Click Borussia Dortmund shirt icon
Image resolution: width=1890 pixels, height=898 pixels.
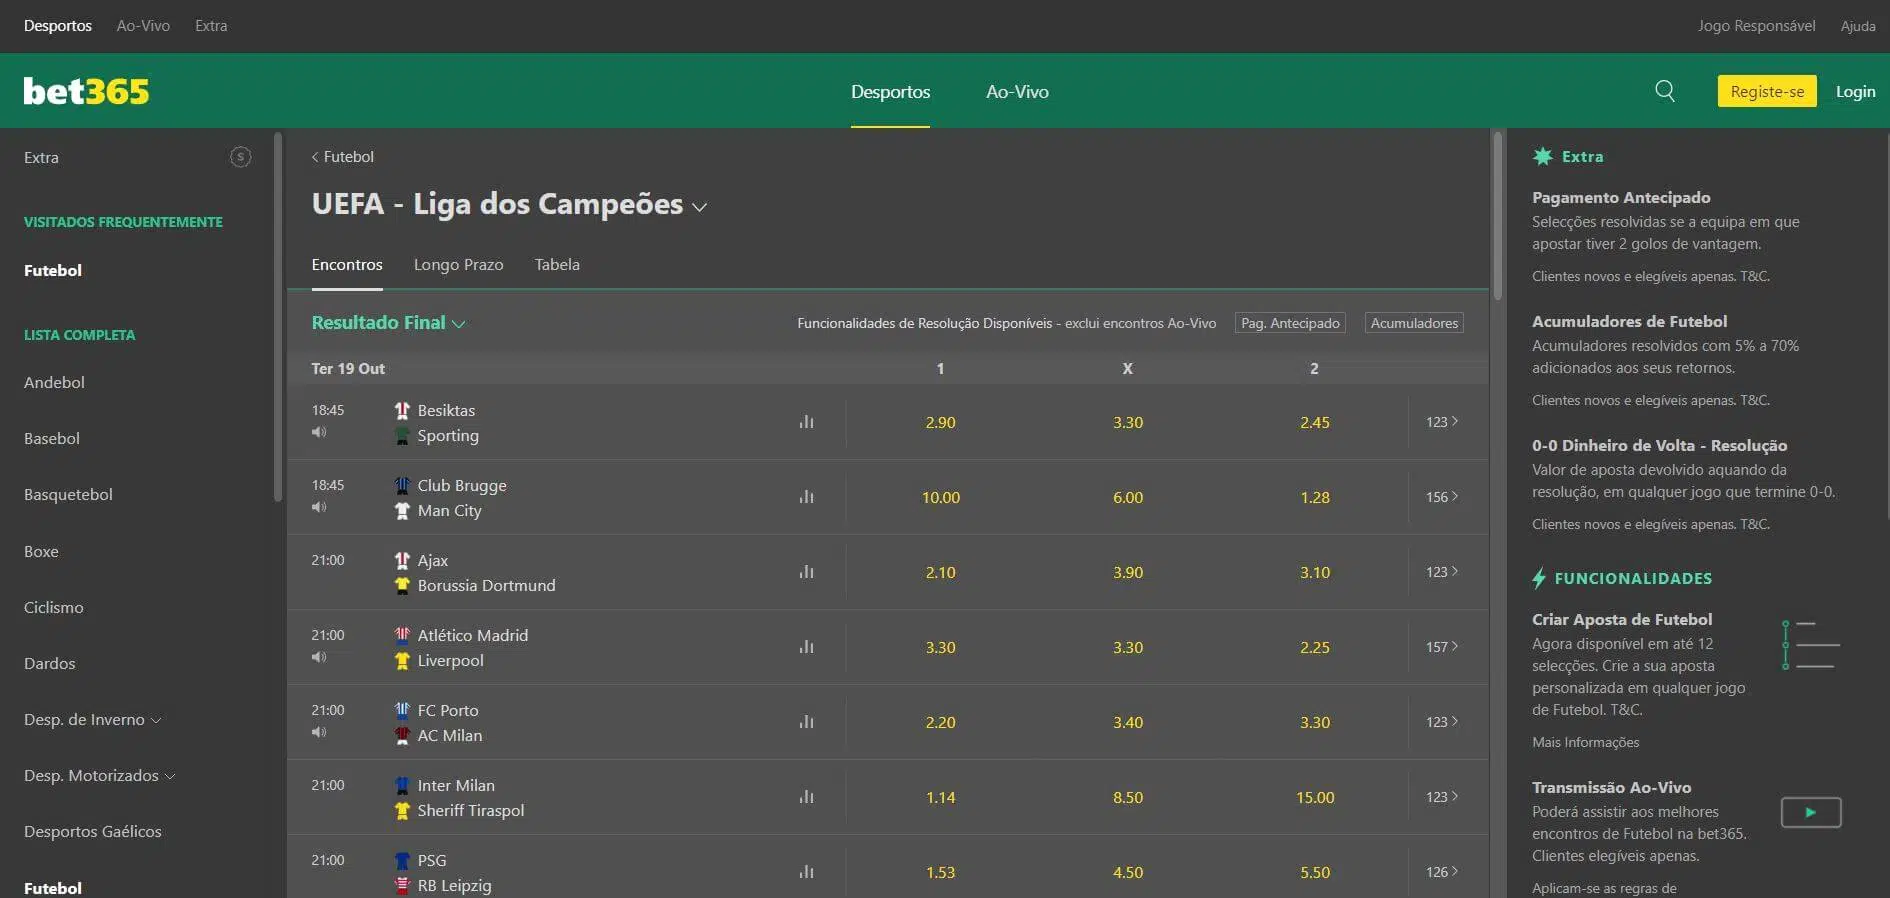(x=402, y=585)
